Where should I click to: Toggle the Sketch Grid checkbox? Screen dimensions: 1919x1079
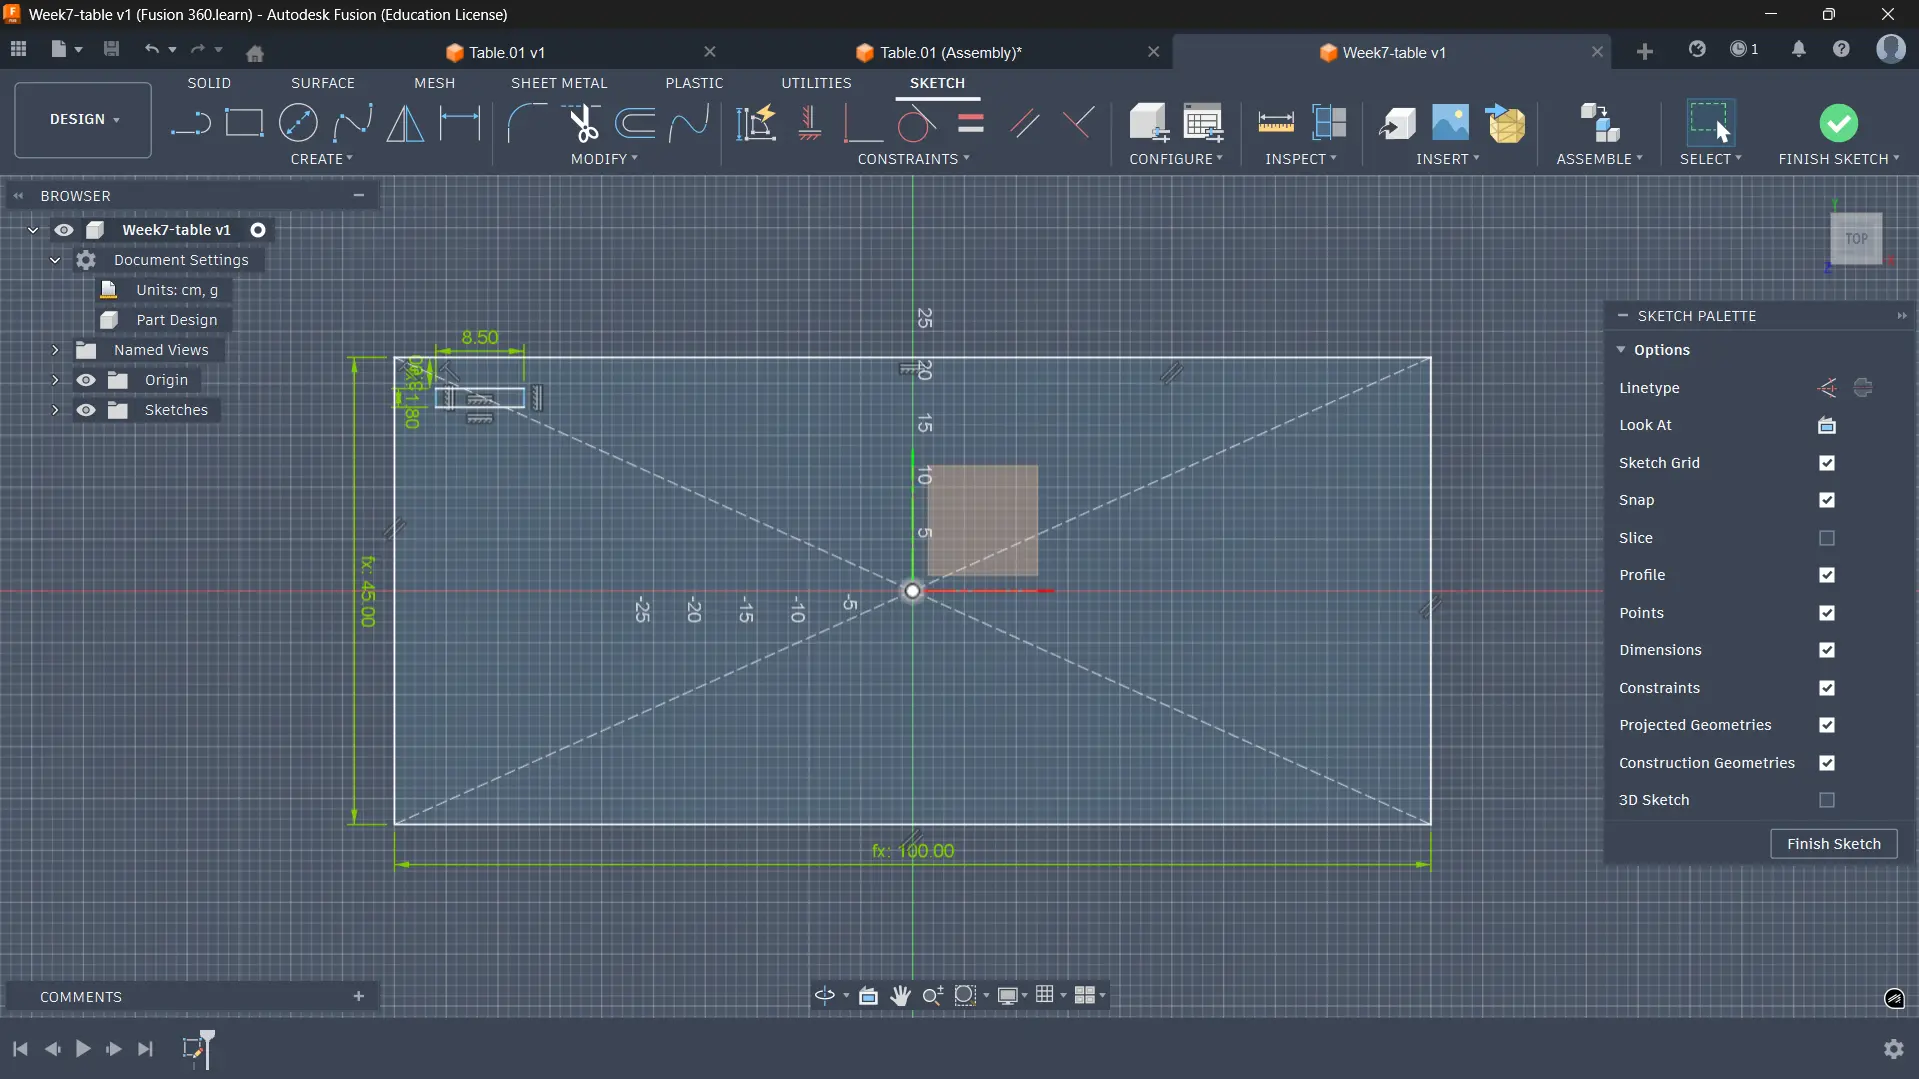(1827, 463)
